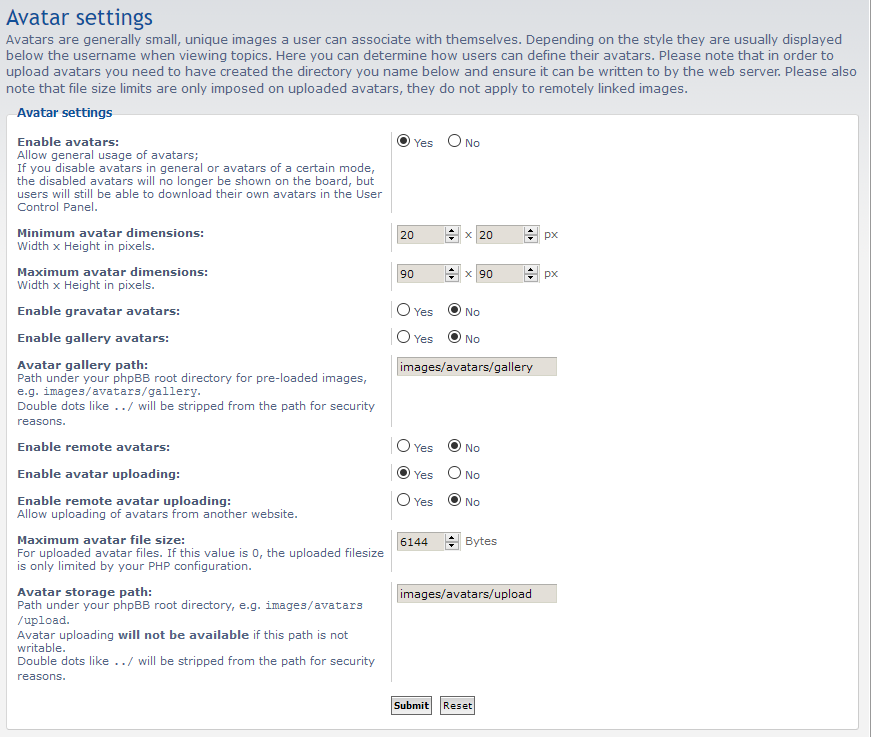This screenshot has width=871, height=737.
Task: Decrease maximum avatar height spinner
Action: 531,278
